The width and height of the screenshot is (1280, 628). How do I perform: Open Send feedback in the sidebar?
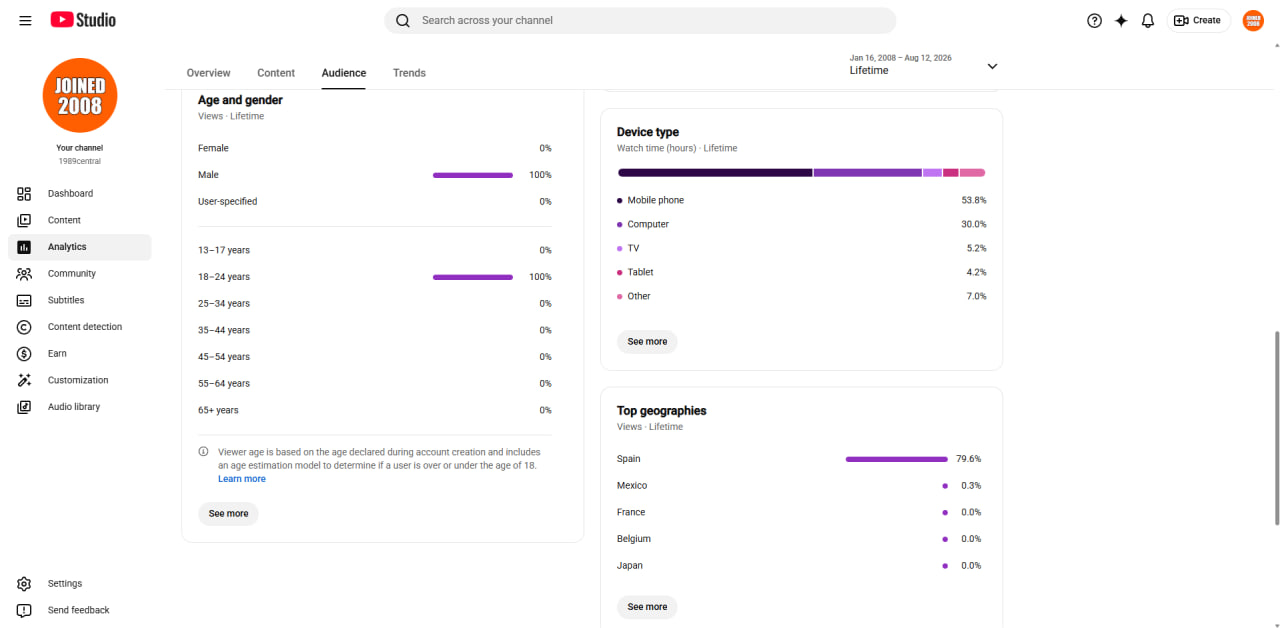click(80, 610)
